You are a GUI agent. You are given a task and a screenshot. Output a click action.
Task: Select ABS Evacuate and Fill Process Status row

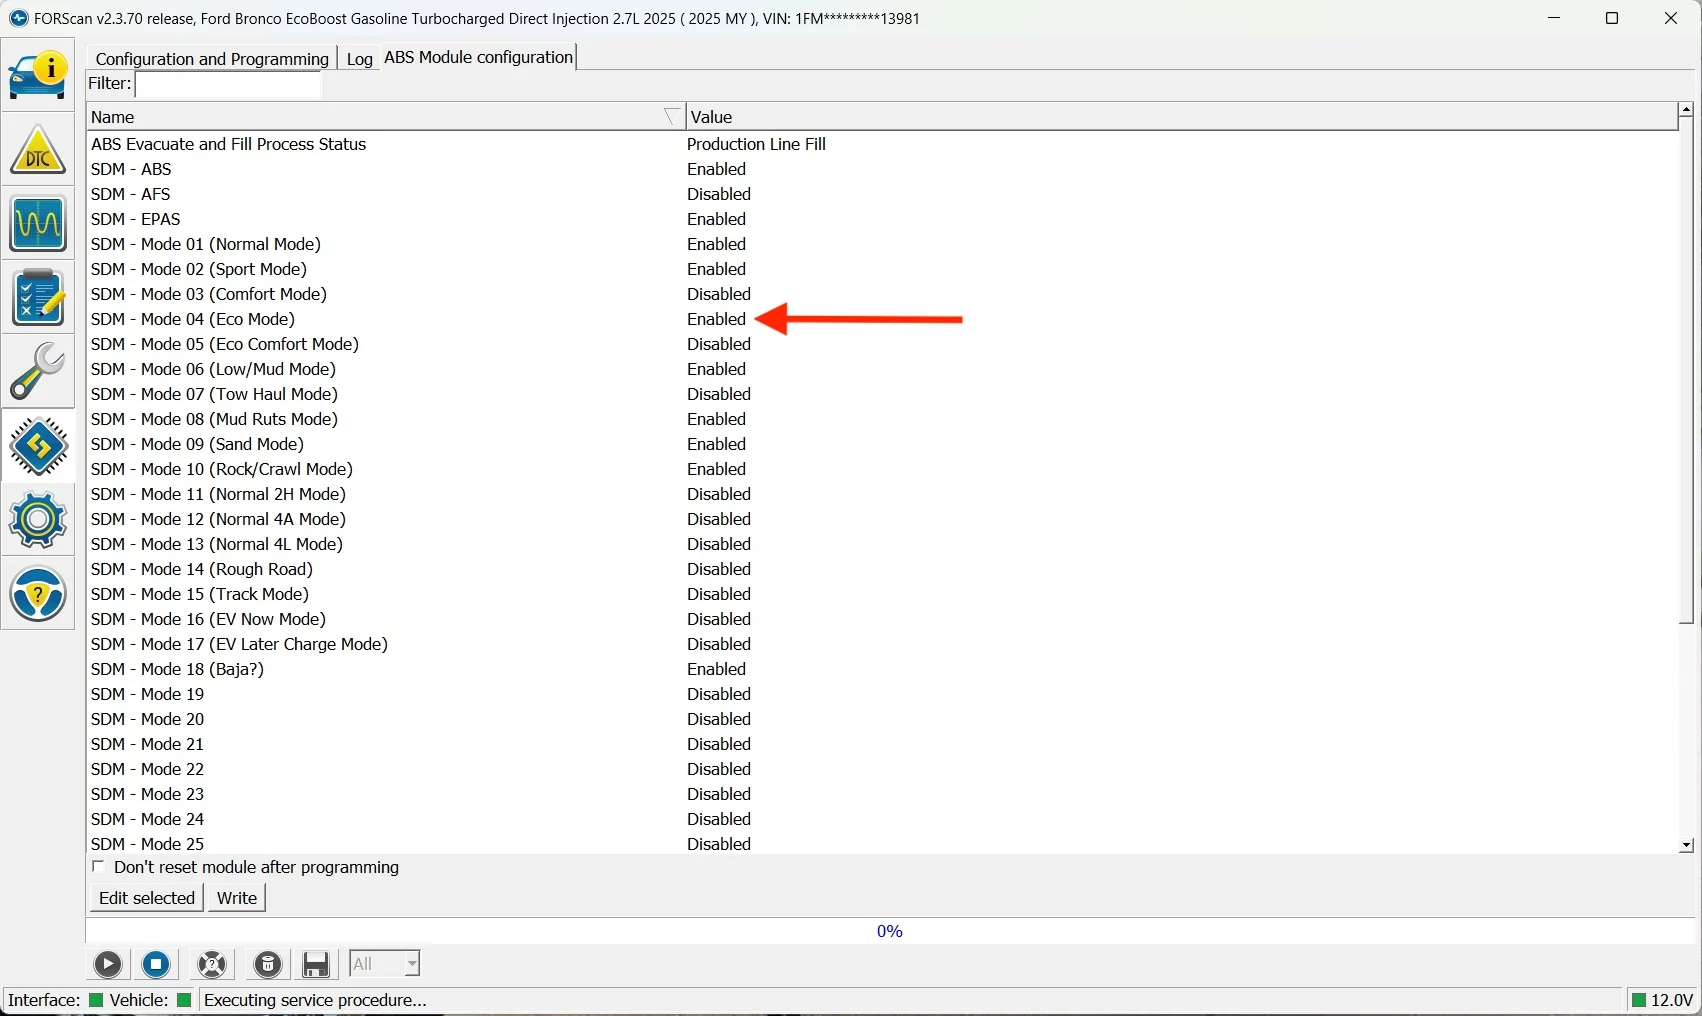(x=882, y=144)
